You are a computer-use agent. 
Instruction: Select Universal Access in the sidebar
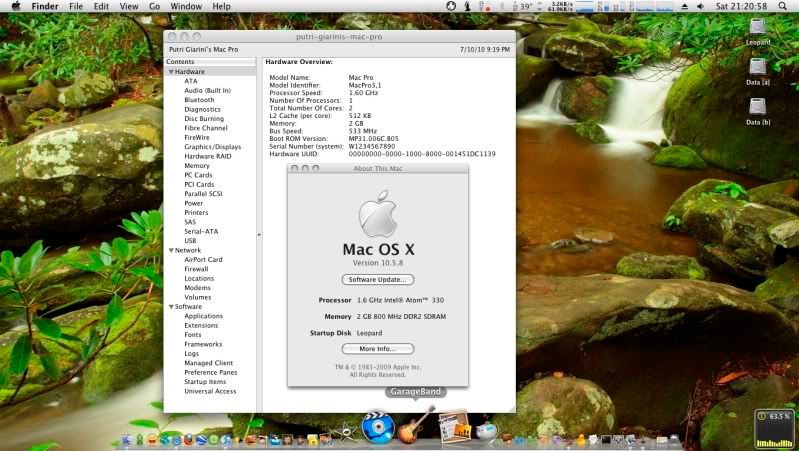210,391
